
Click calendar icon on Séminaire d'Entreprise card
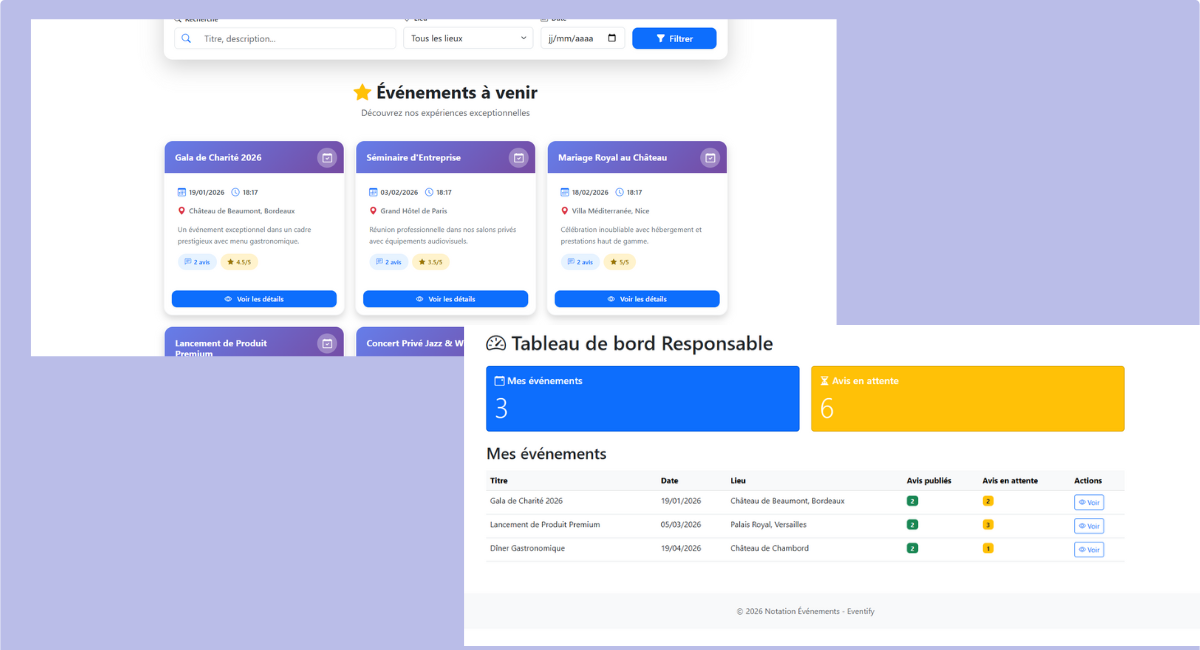pyautogui.click(x=518, y=158)
